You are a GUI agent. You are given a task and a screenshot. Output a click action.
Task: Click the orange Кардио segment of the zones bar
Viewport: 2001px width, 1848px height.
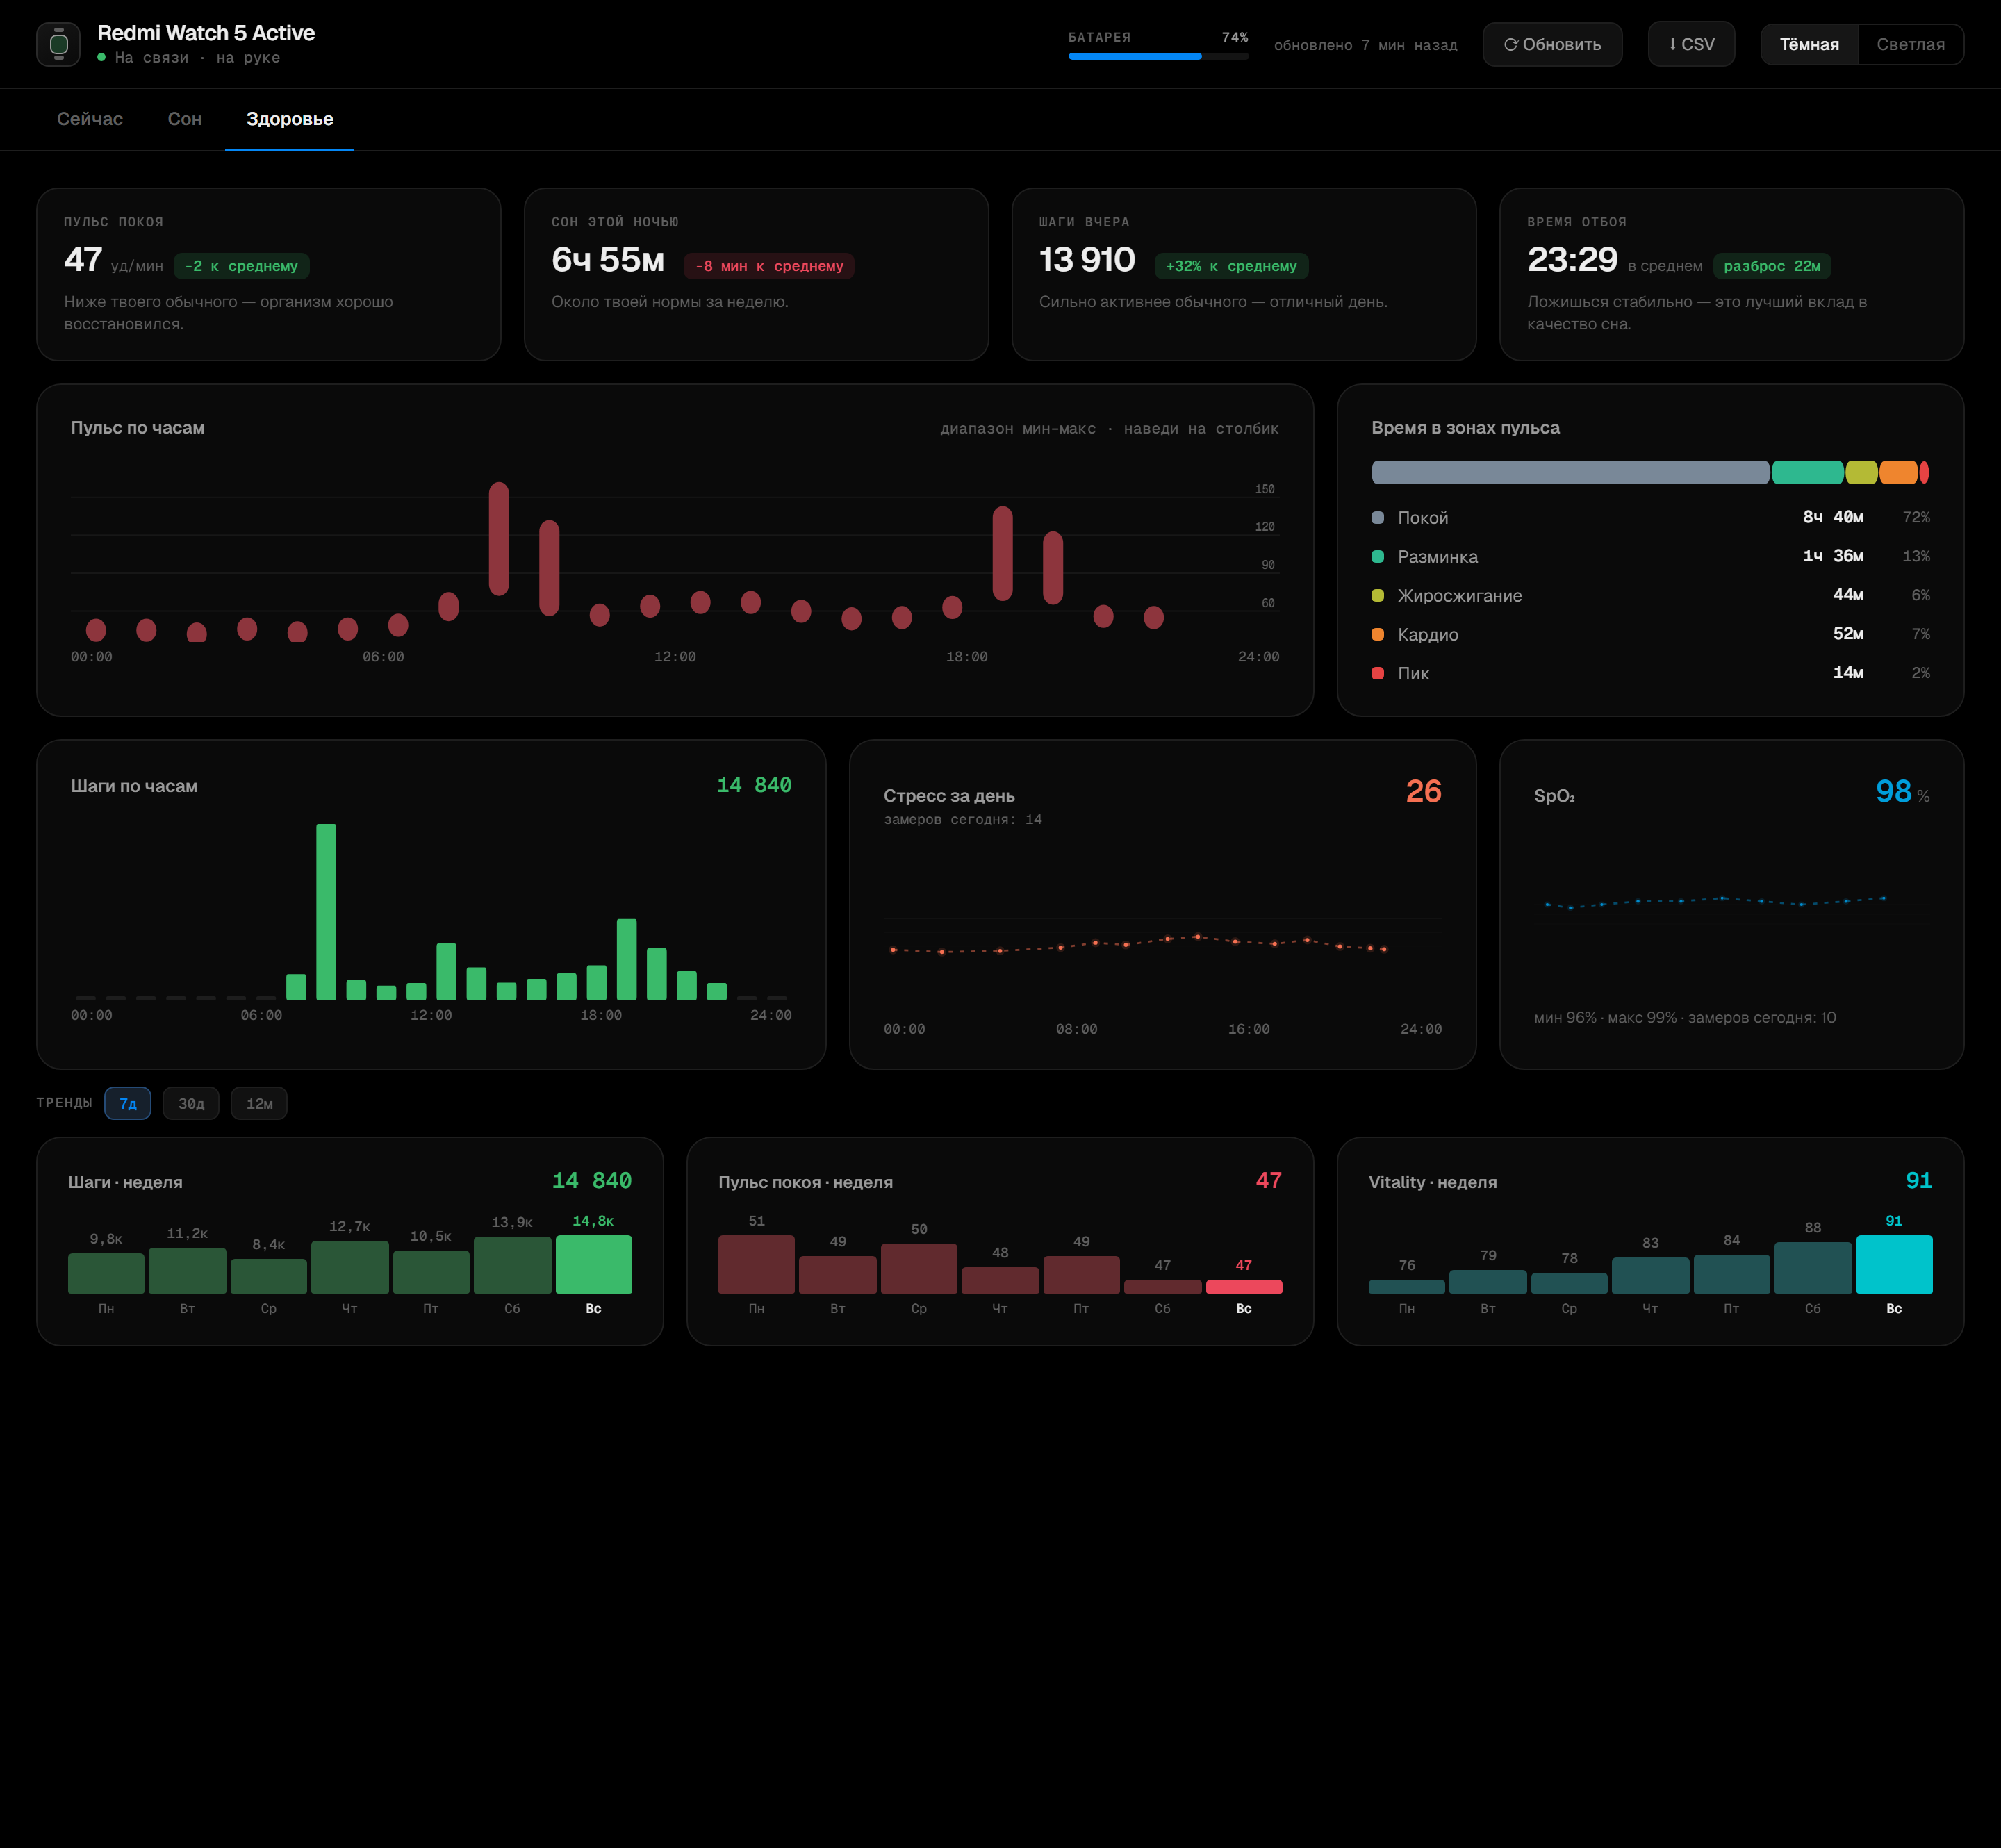1898,472
